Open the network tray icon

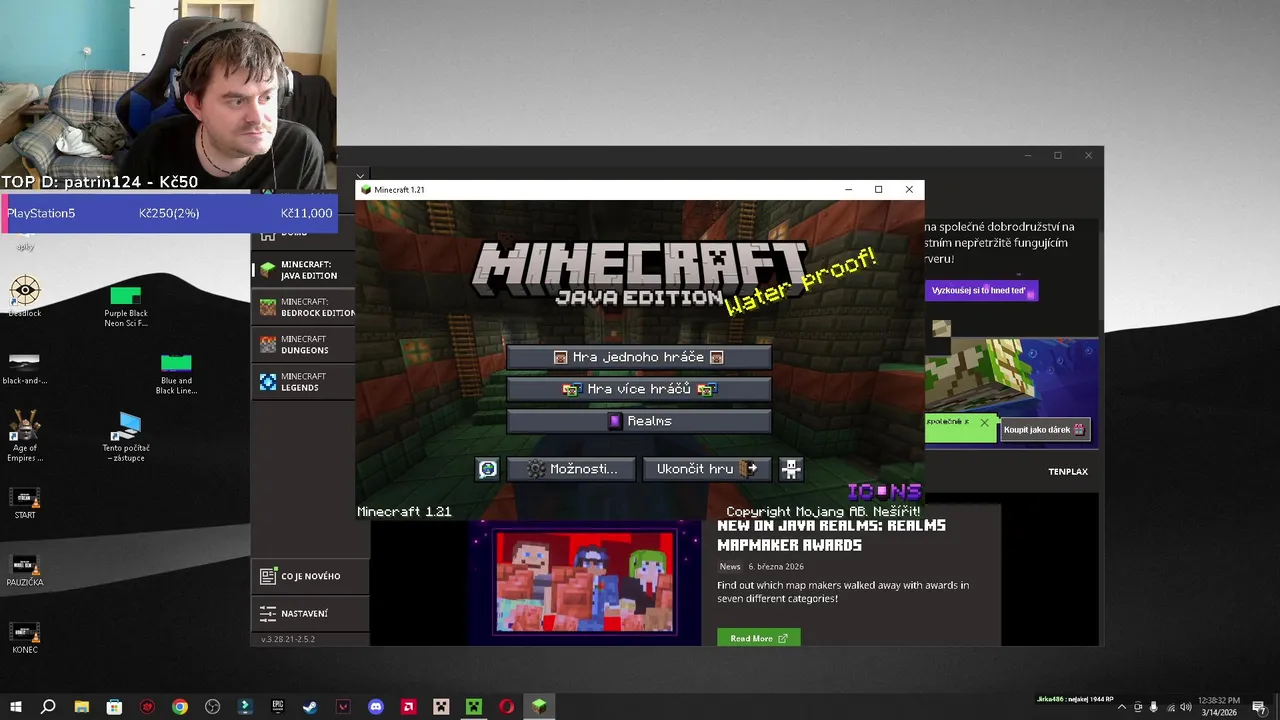pos(1171,707)
